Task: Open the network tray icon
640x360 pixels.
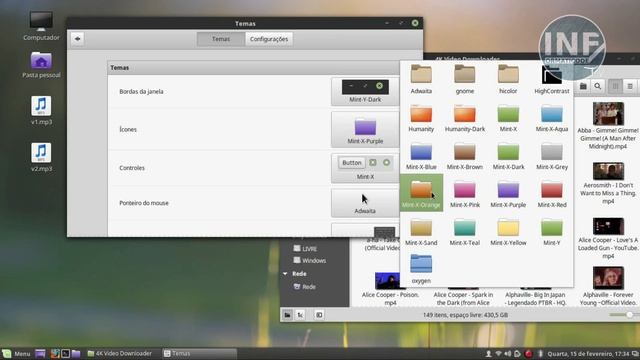Action: tap(498, 353)
